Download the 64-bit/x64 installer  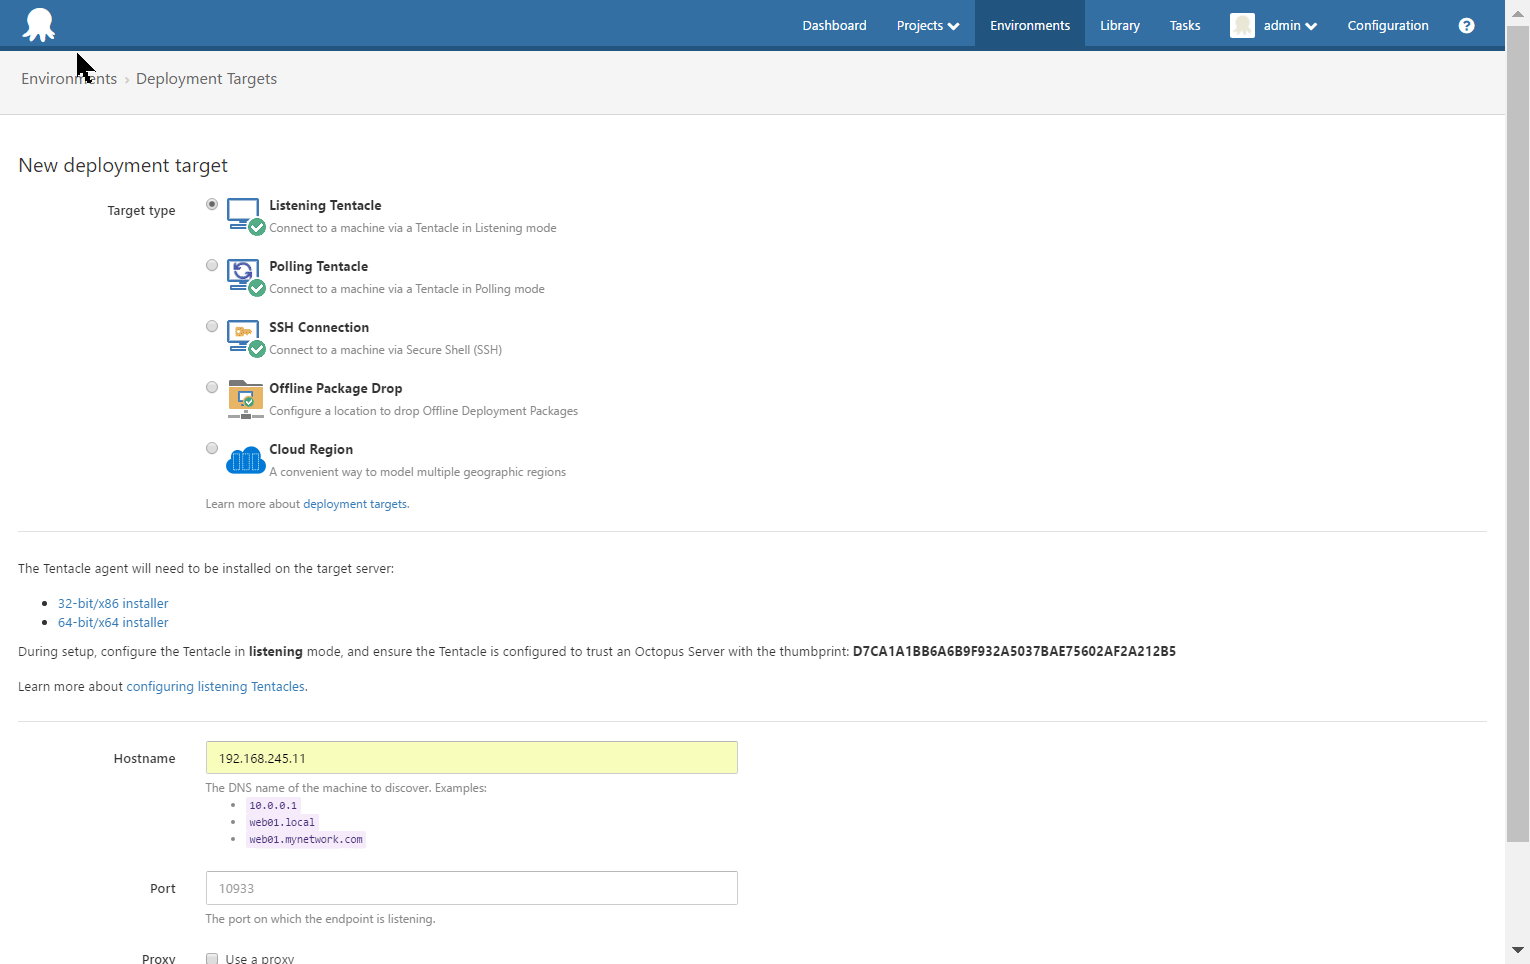pos(113,623)
